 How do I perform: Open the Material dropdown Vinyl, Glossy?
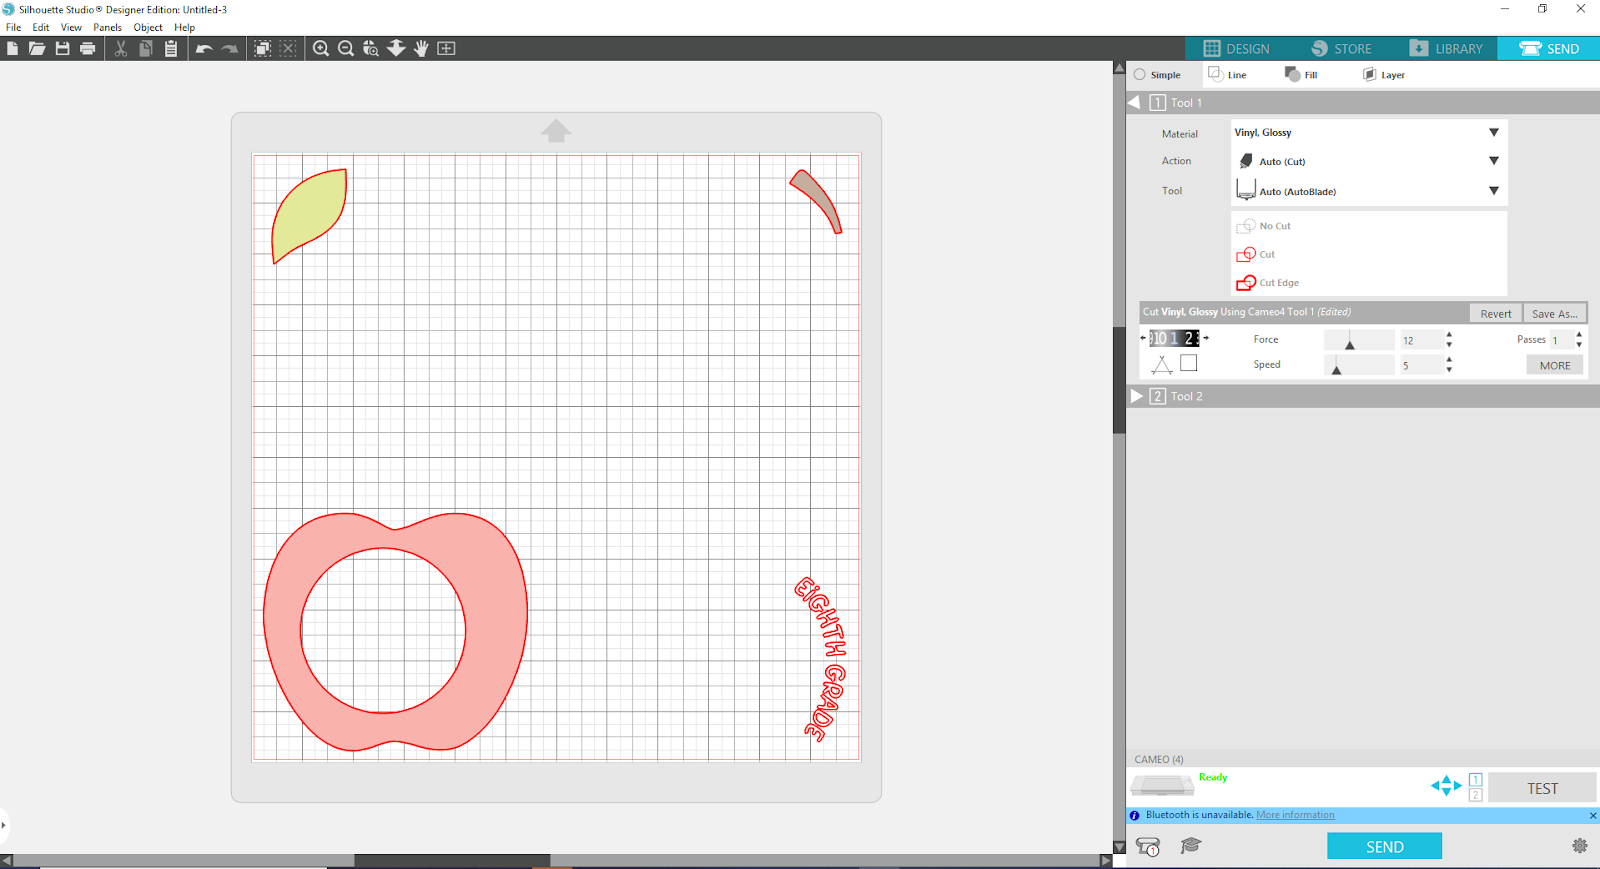[1368, 132]
